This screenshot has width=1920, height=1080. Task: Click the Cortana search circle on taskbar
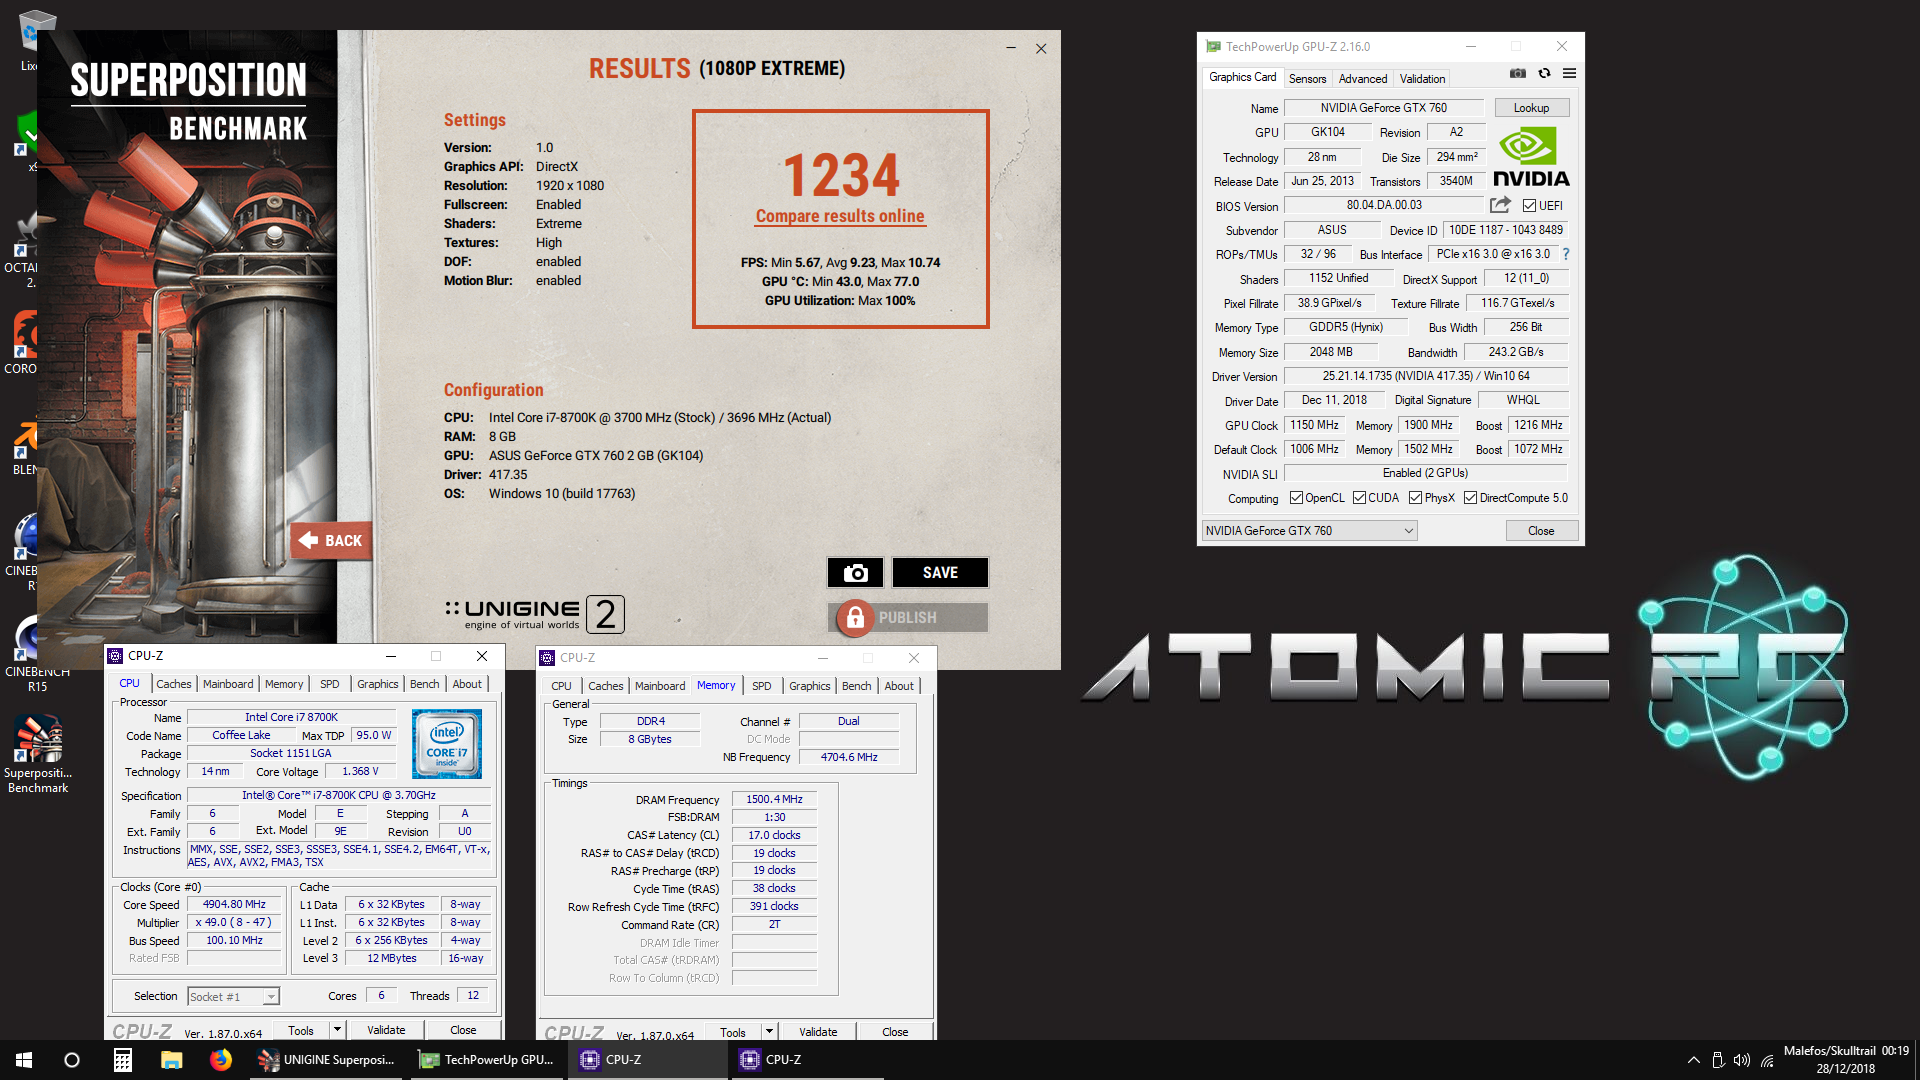72,1060
